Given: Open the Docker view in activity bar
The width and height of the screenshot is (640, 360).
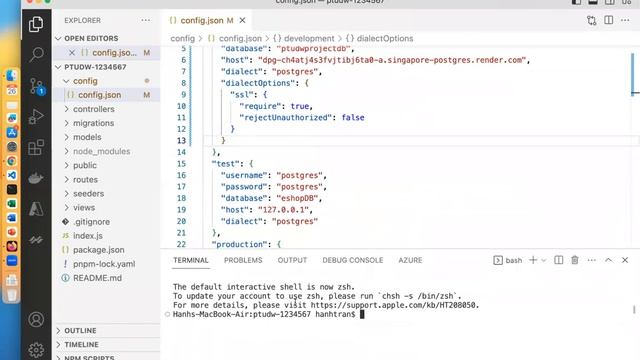Looking at the screenshot, I should click(36, 178).
